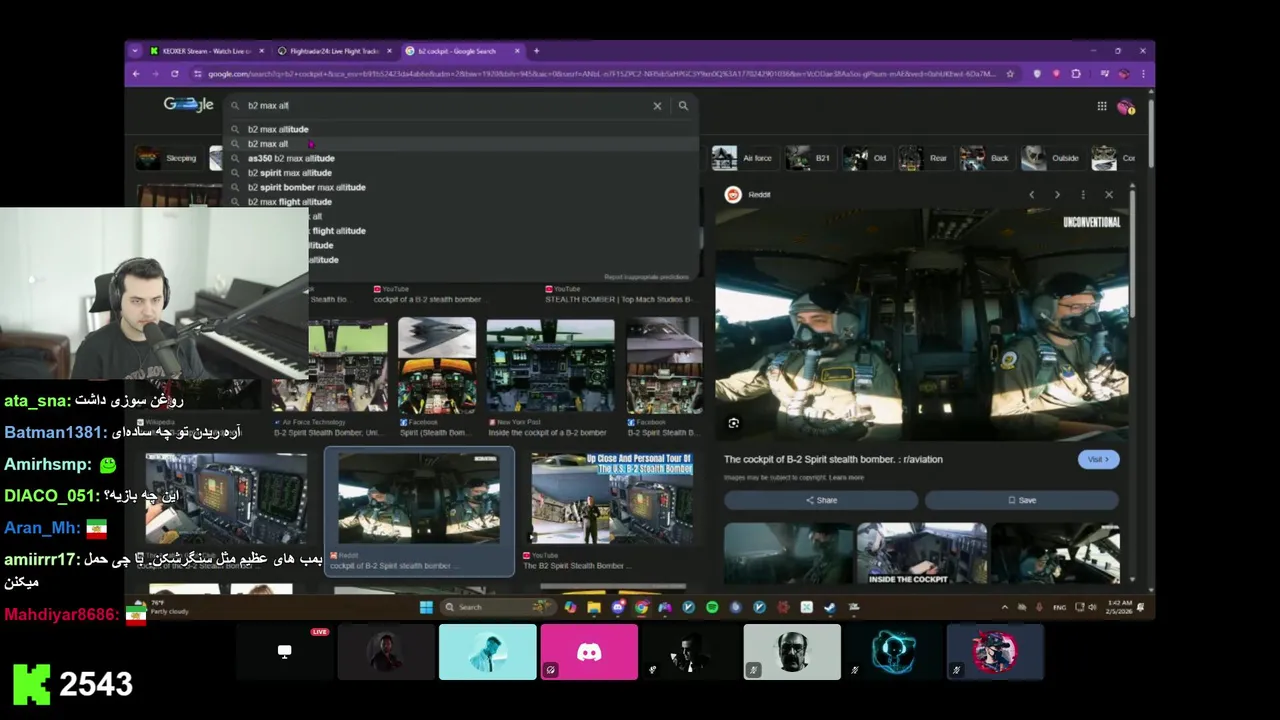Open File Explorer from taskbar

(594, 607)
